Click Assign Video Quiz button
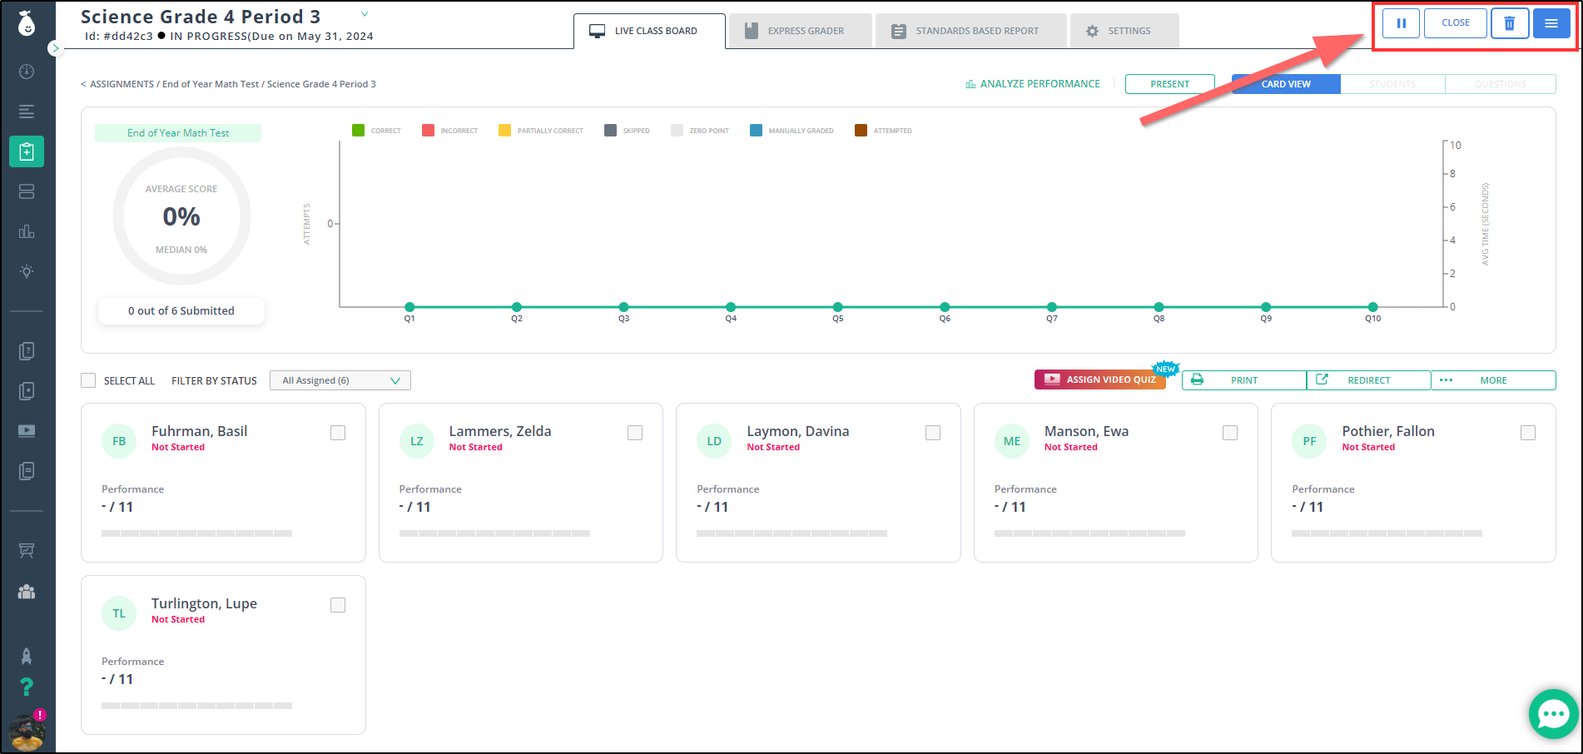This screenshot has width=1583, height=754. coord(1100,380)
